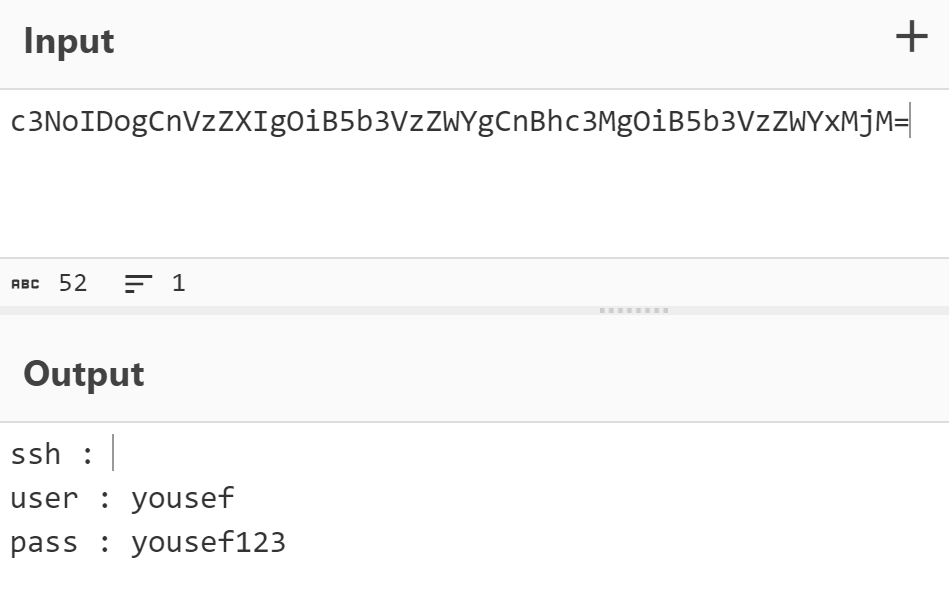Click the Output panel heading

(84, 374)
